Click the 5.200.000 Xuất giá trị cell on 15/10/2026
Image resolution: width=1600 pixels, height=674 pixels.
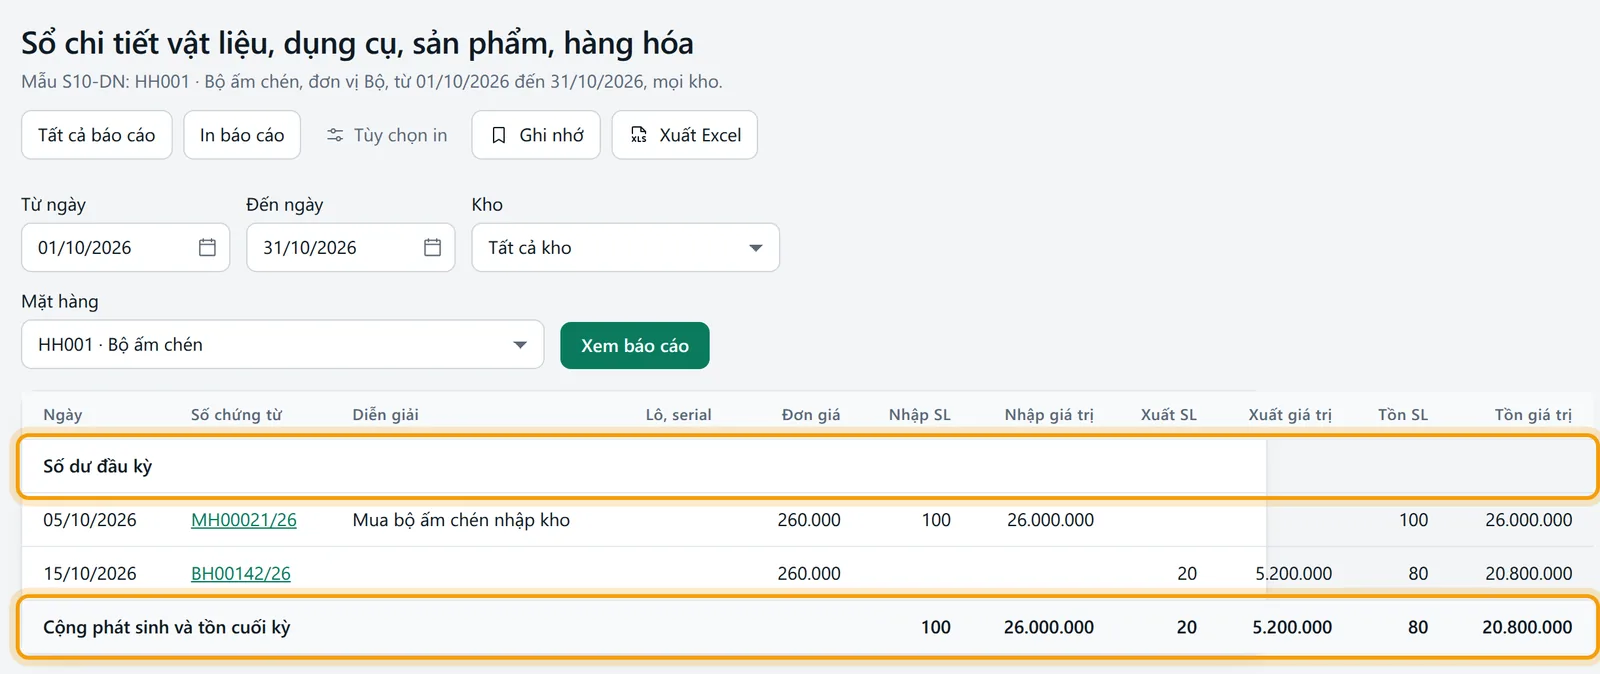click(1293, 574)
